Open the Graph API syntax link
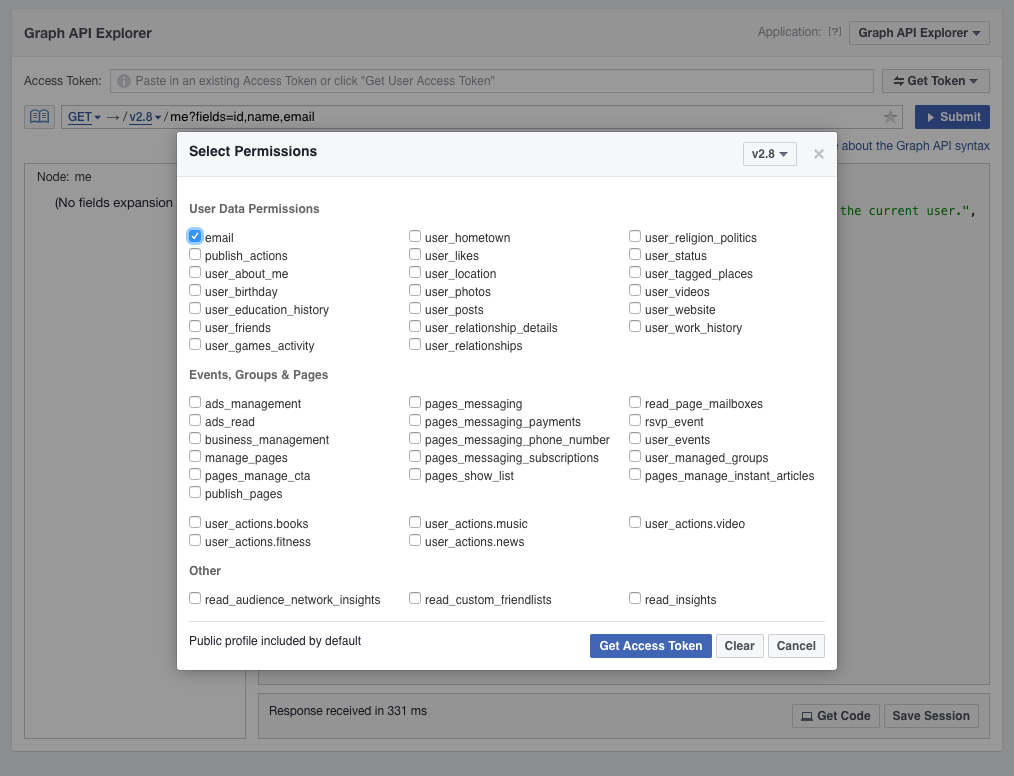 coord(915,146)
